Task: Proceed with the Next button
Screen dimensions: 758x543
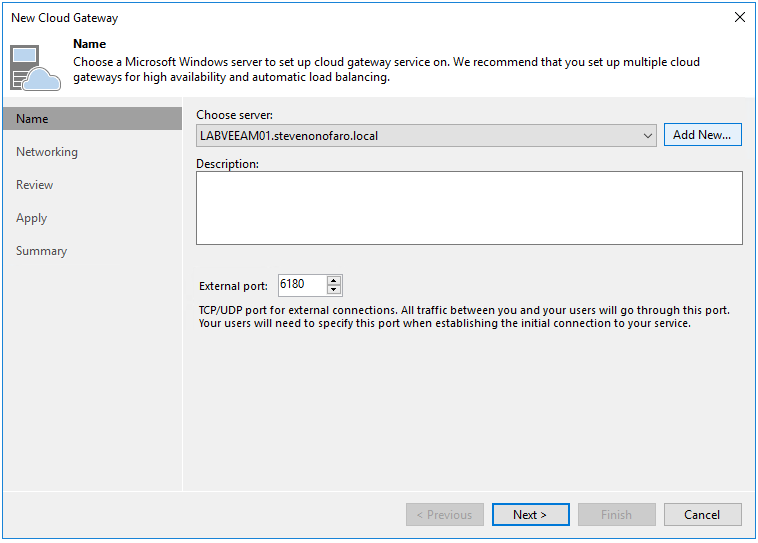Action: tap(531, 515)
